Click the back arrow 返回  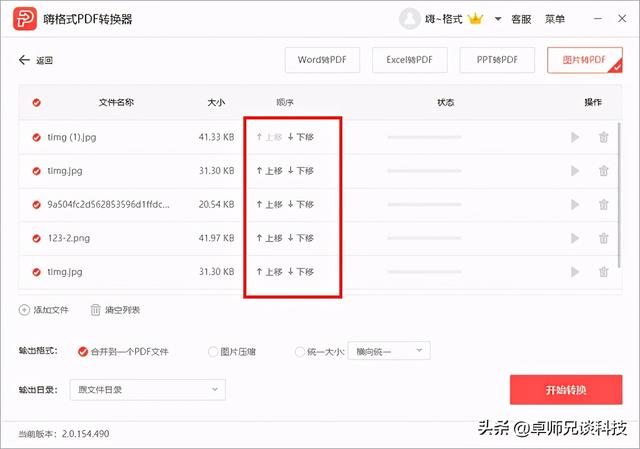25,60
